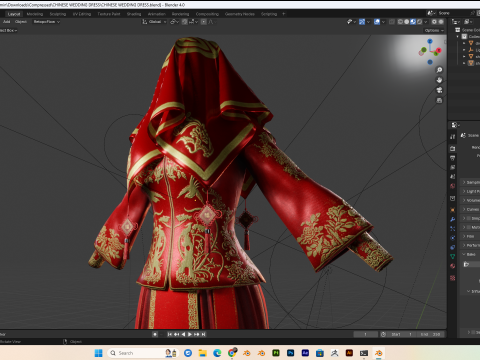This screenshot has width=480, height=360.
Task: Open the UV Editing workspace tab
Action: click(x=82, y=14)
